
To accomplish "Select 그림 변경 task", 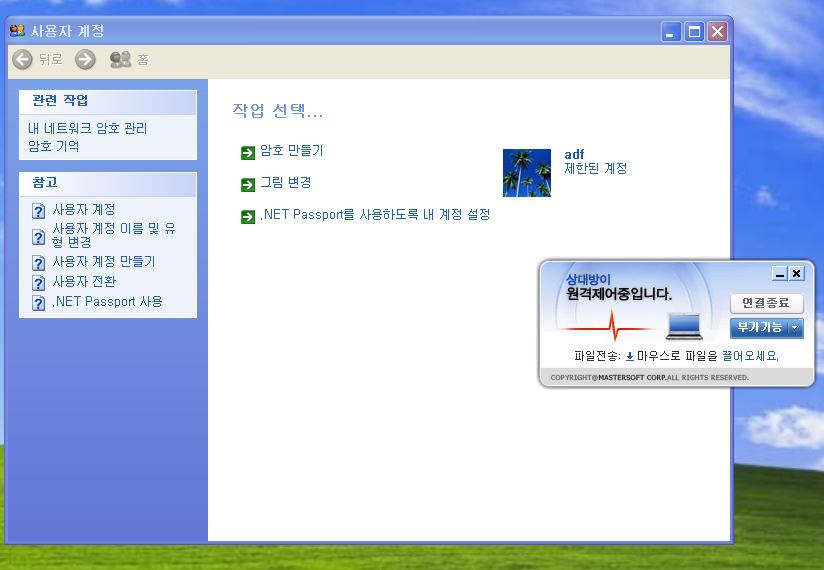I will coord(286,182).
